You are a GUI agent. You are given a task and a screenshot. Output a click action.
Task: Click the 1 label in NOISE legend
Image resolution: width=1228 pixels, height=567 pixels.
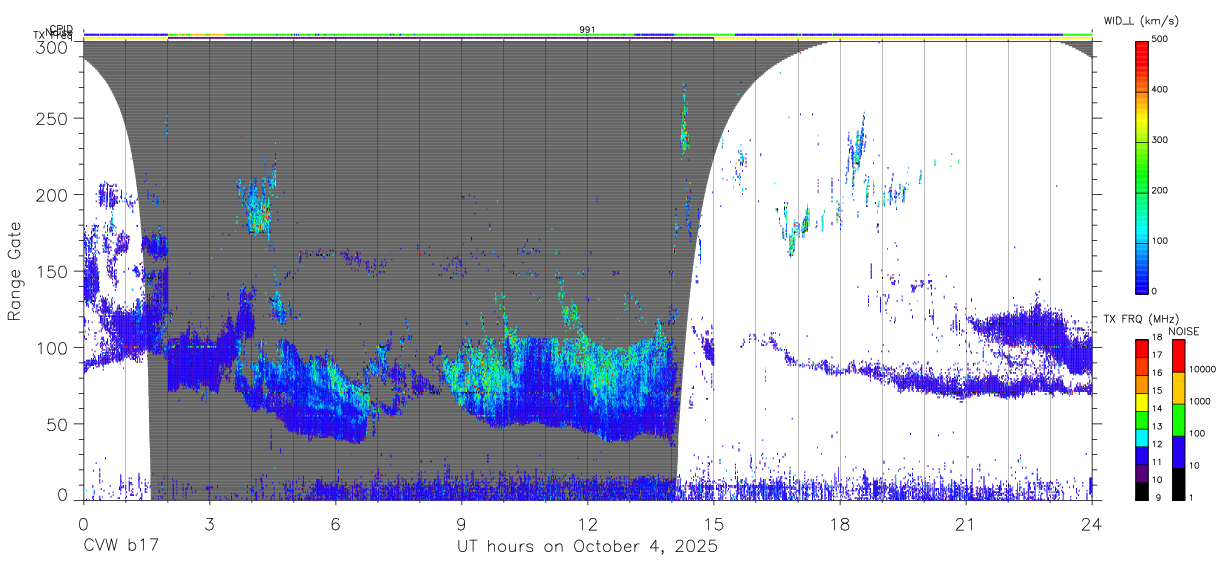click(1190, 497)
